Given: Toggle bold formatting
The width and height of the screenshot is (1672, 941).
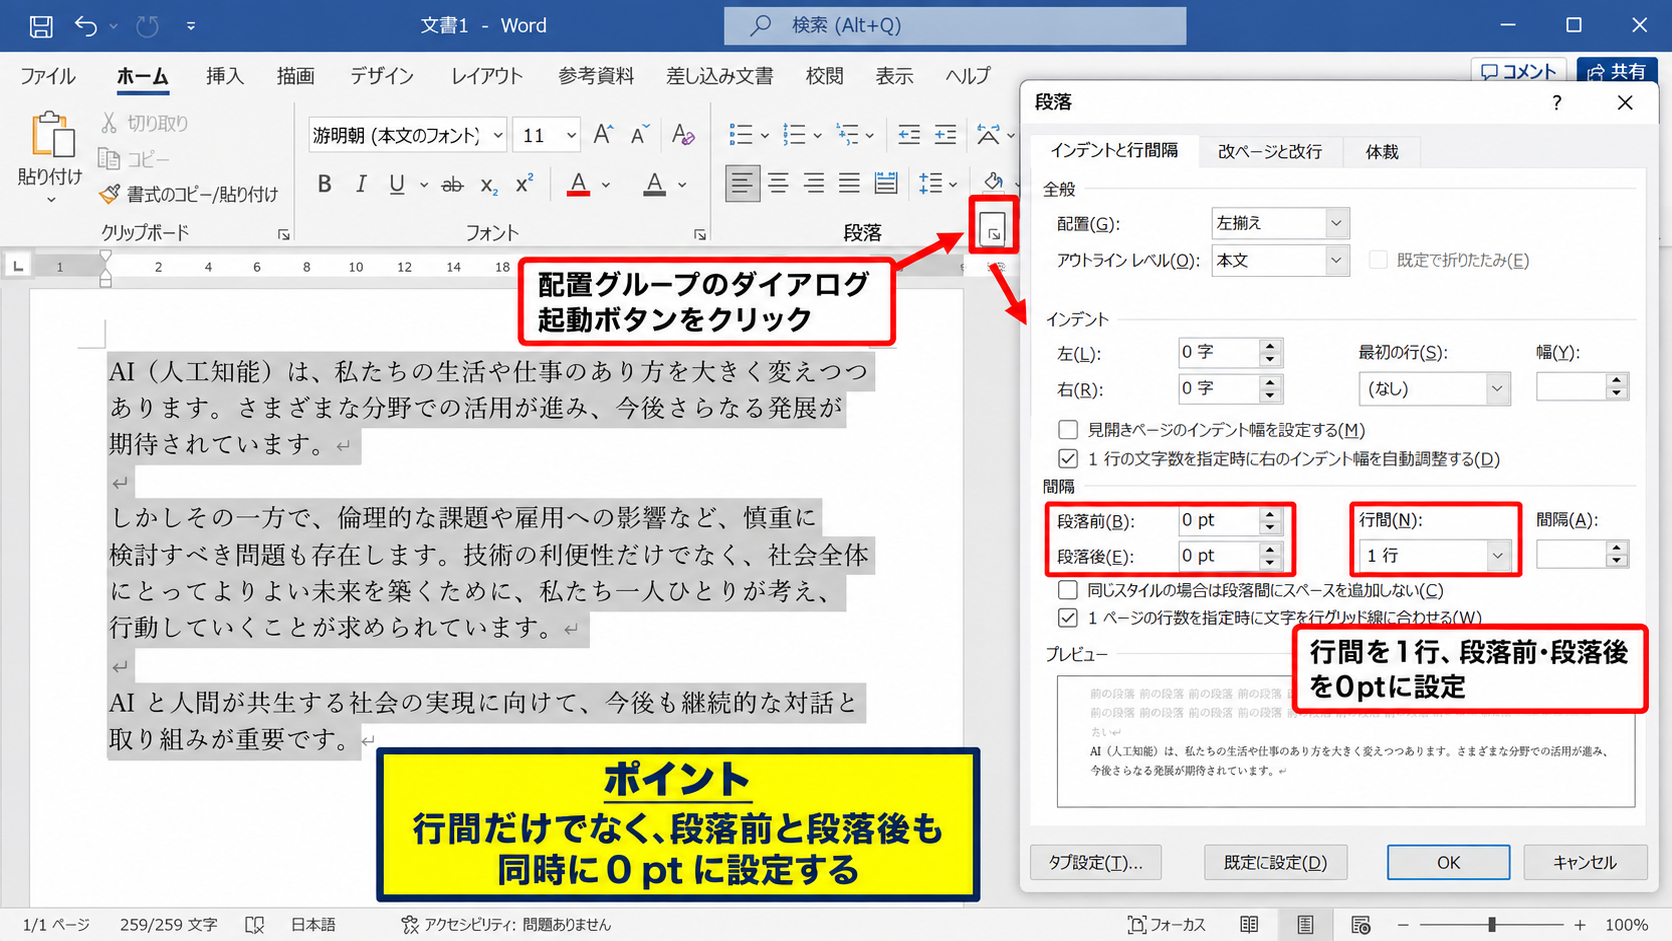Looking at the screenshot, I should pyautogui.click(x=324, y=184).
